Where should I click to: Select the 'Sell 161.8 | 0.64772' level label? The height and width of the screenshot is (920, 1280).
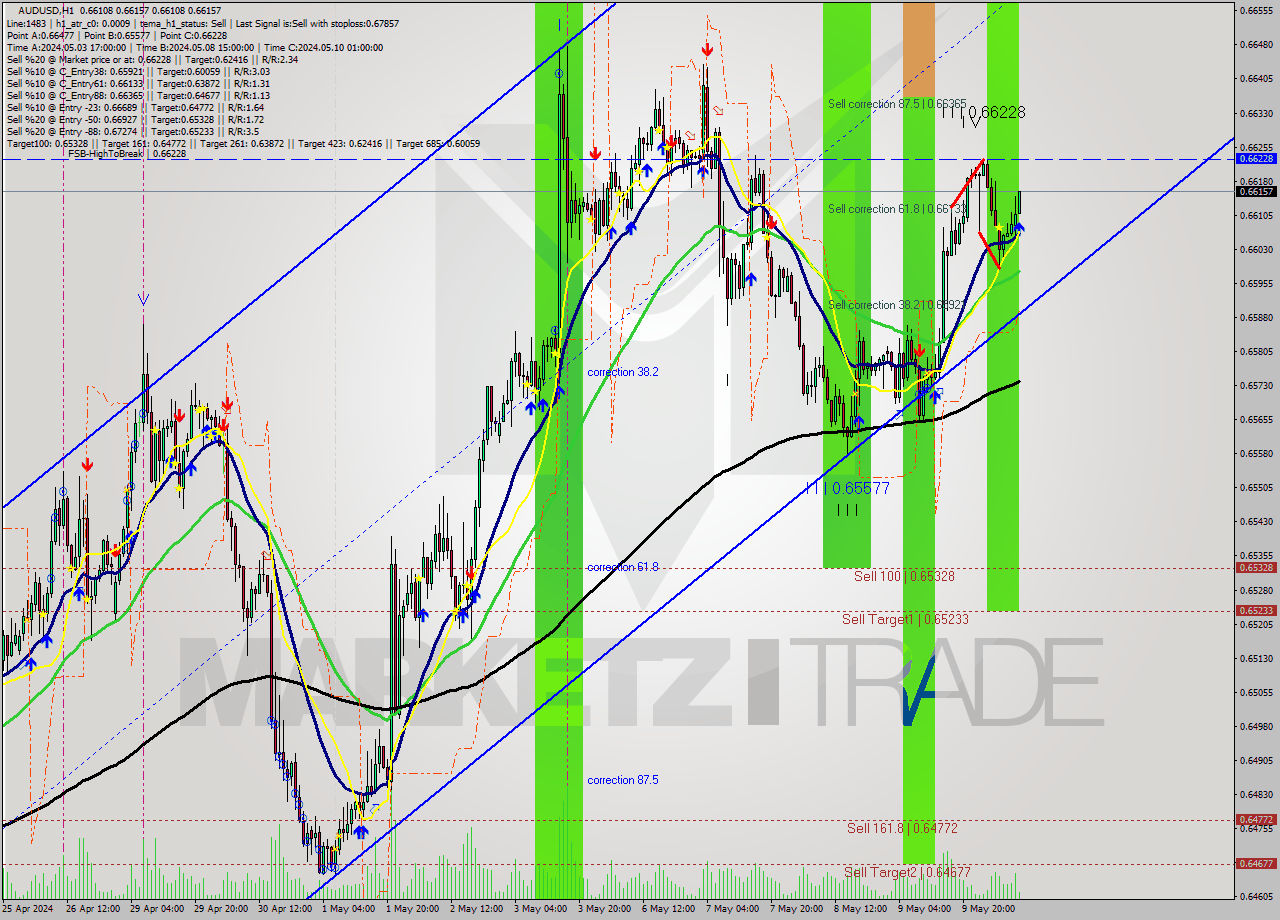[x=902, y=828]
